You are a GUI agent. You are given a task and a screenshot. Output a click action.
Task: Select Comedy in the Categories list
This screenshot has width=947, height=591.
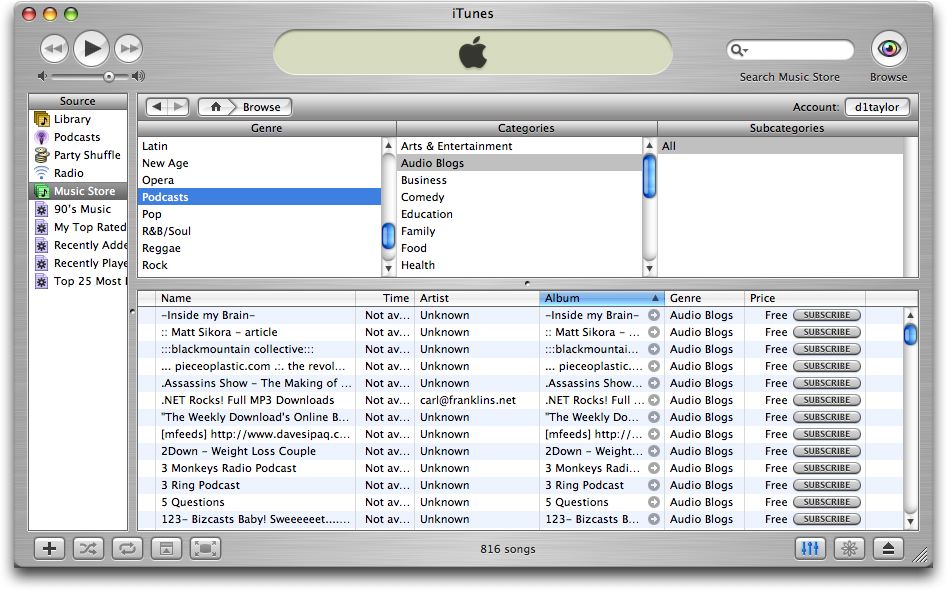pyautogui.click(x=422, y=197)
